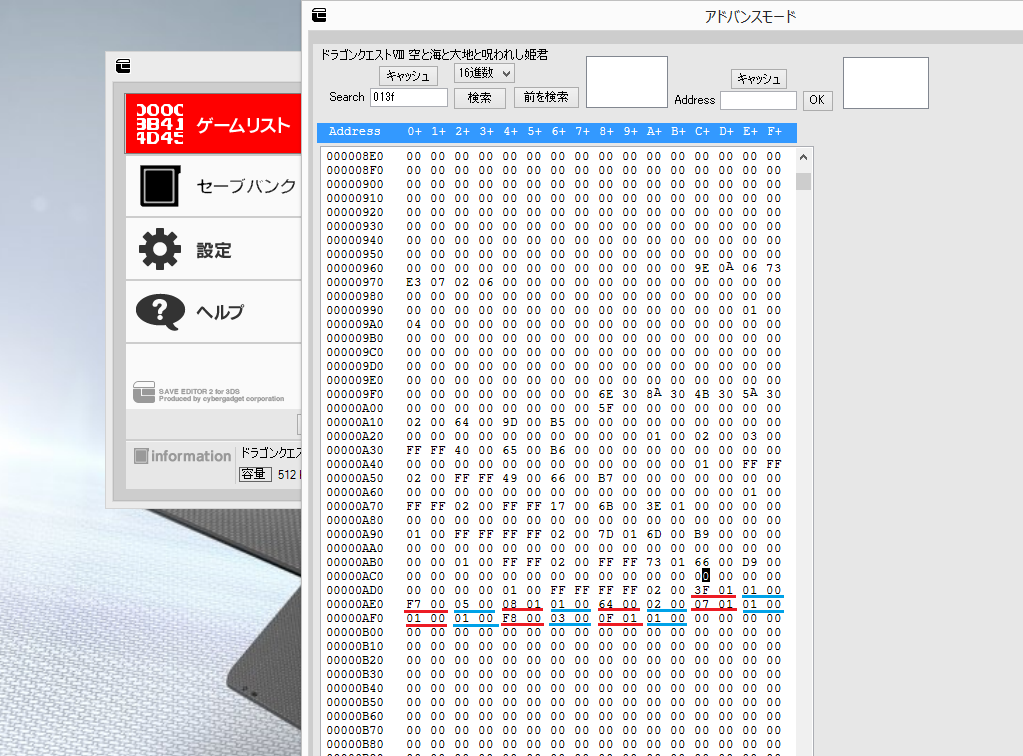This screenshot has width=1023, height=756.
Task: Click byte 9D in row 00000A10
Action: pyautogui.click(x=510, y=422)
